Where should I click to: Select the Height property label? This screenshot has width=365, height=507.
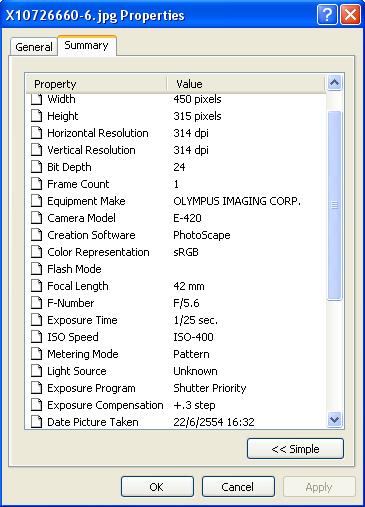(x=63, y=116)
